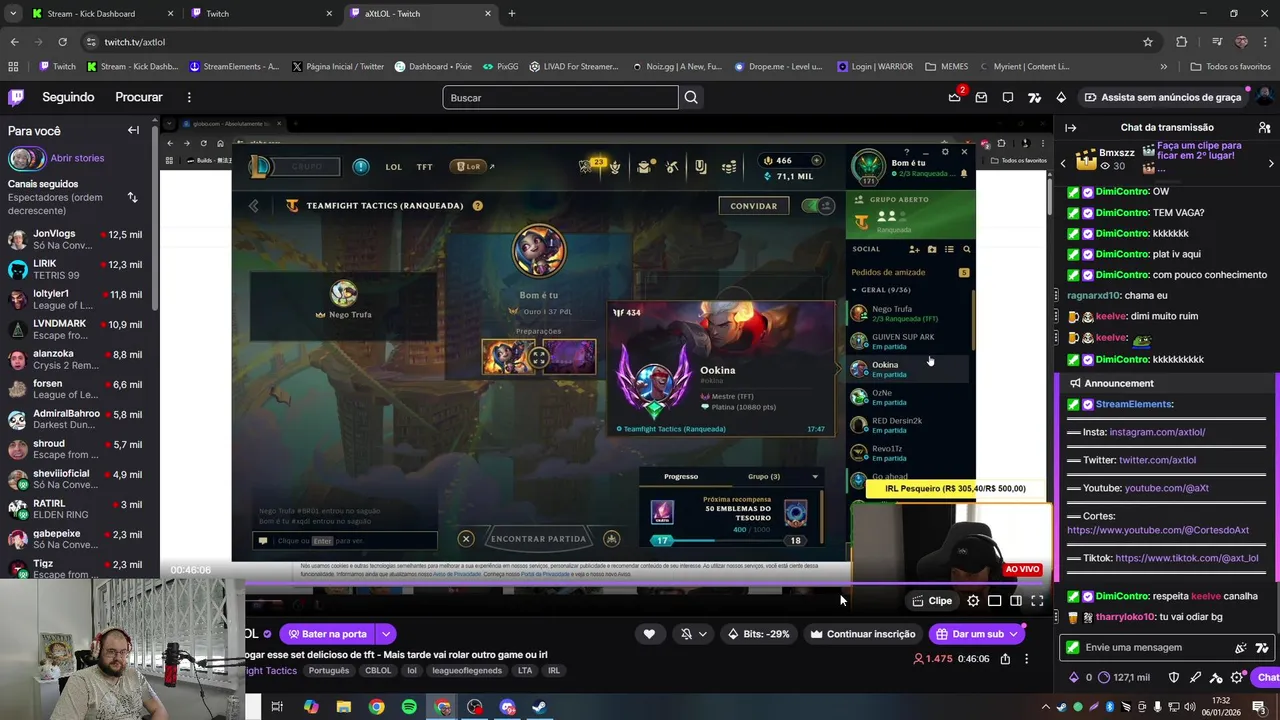Screen dimensions: 1280x720
Task: Open forsen channel in sidebar
Action: point(77,389)
